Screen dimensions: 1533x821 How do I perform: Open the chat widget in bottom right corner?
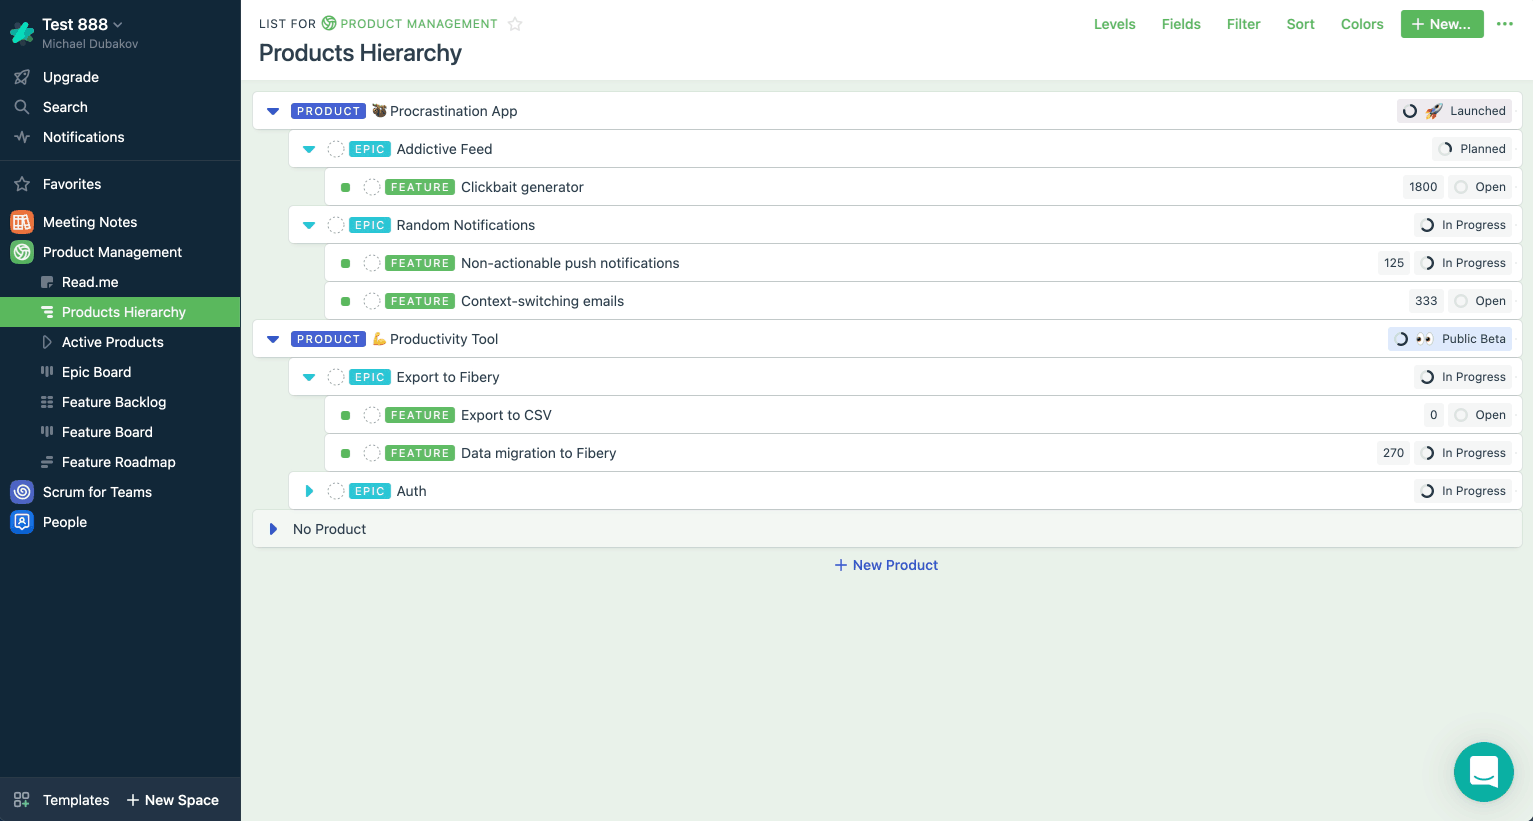coord(1484,772)
